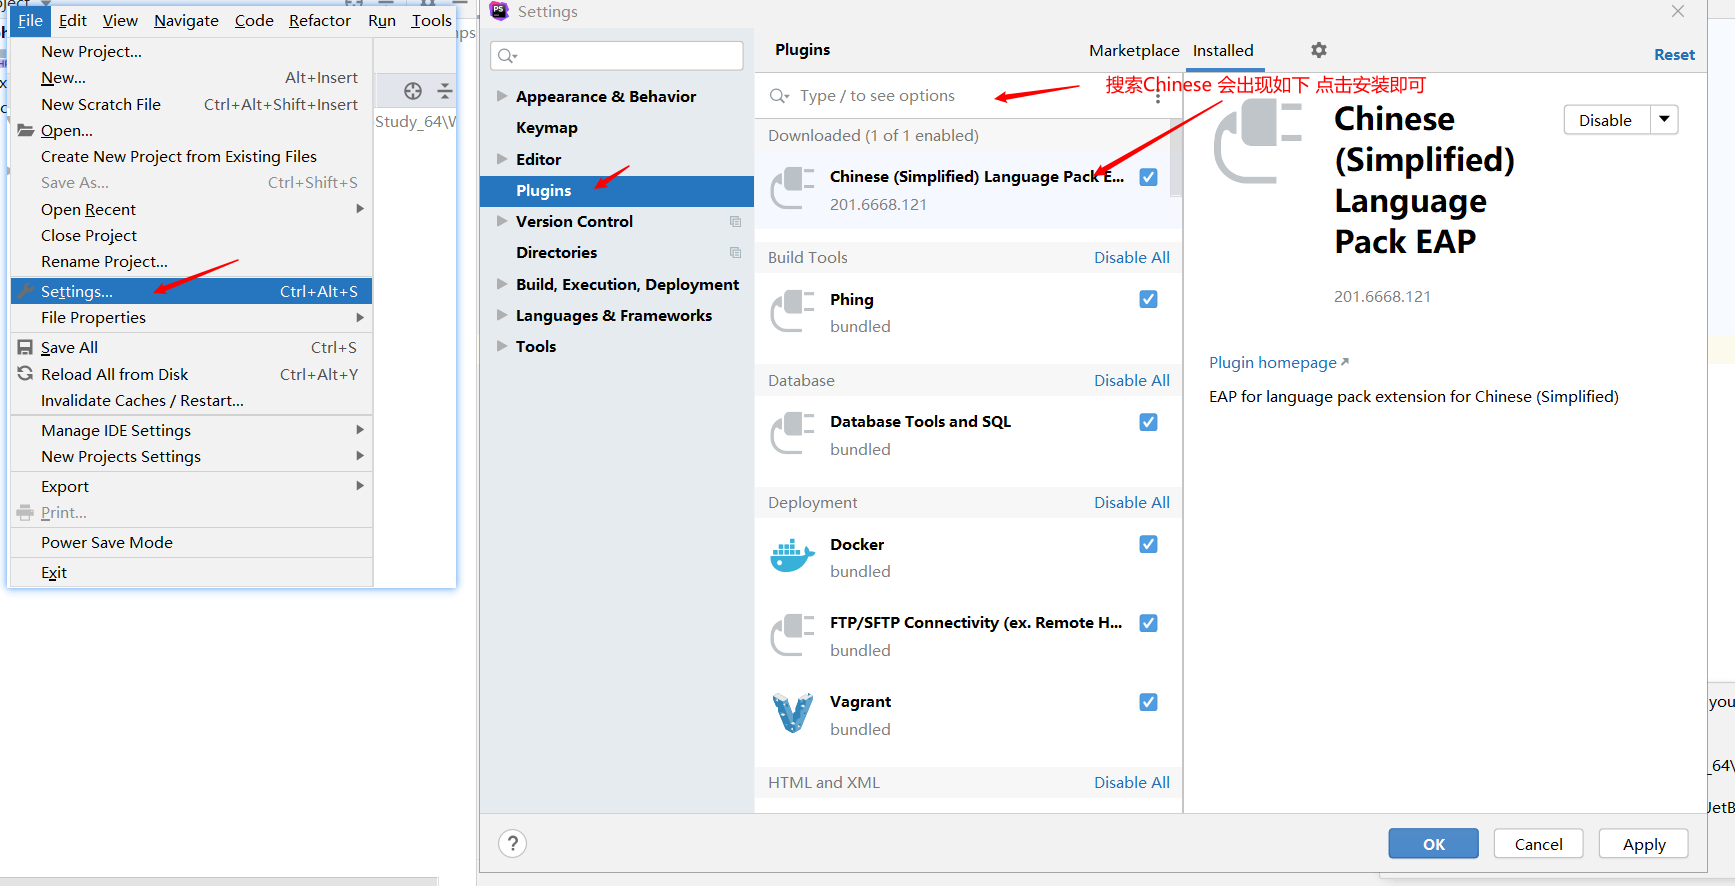The width and height of the screenshot is (1735, 886).
Task: Select Plugins in settings tree
Action: pyautogui.click(x=617, y=190)
